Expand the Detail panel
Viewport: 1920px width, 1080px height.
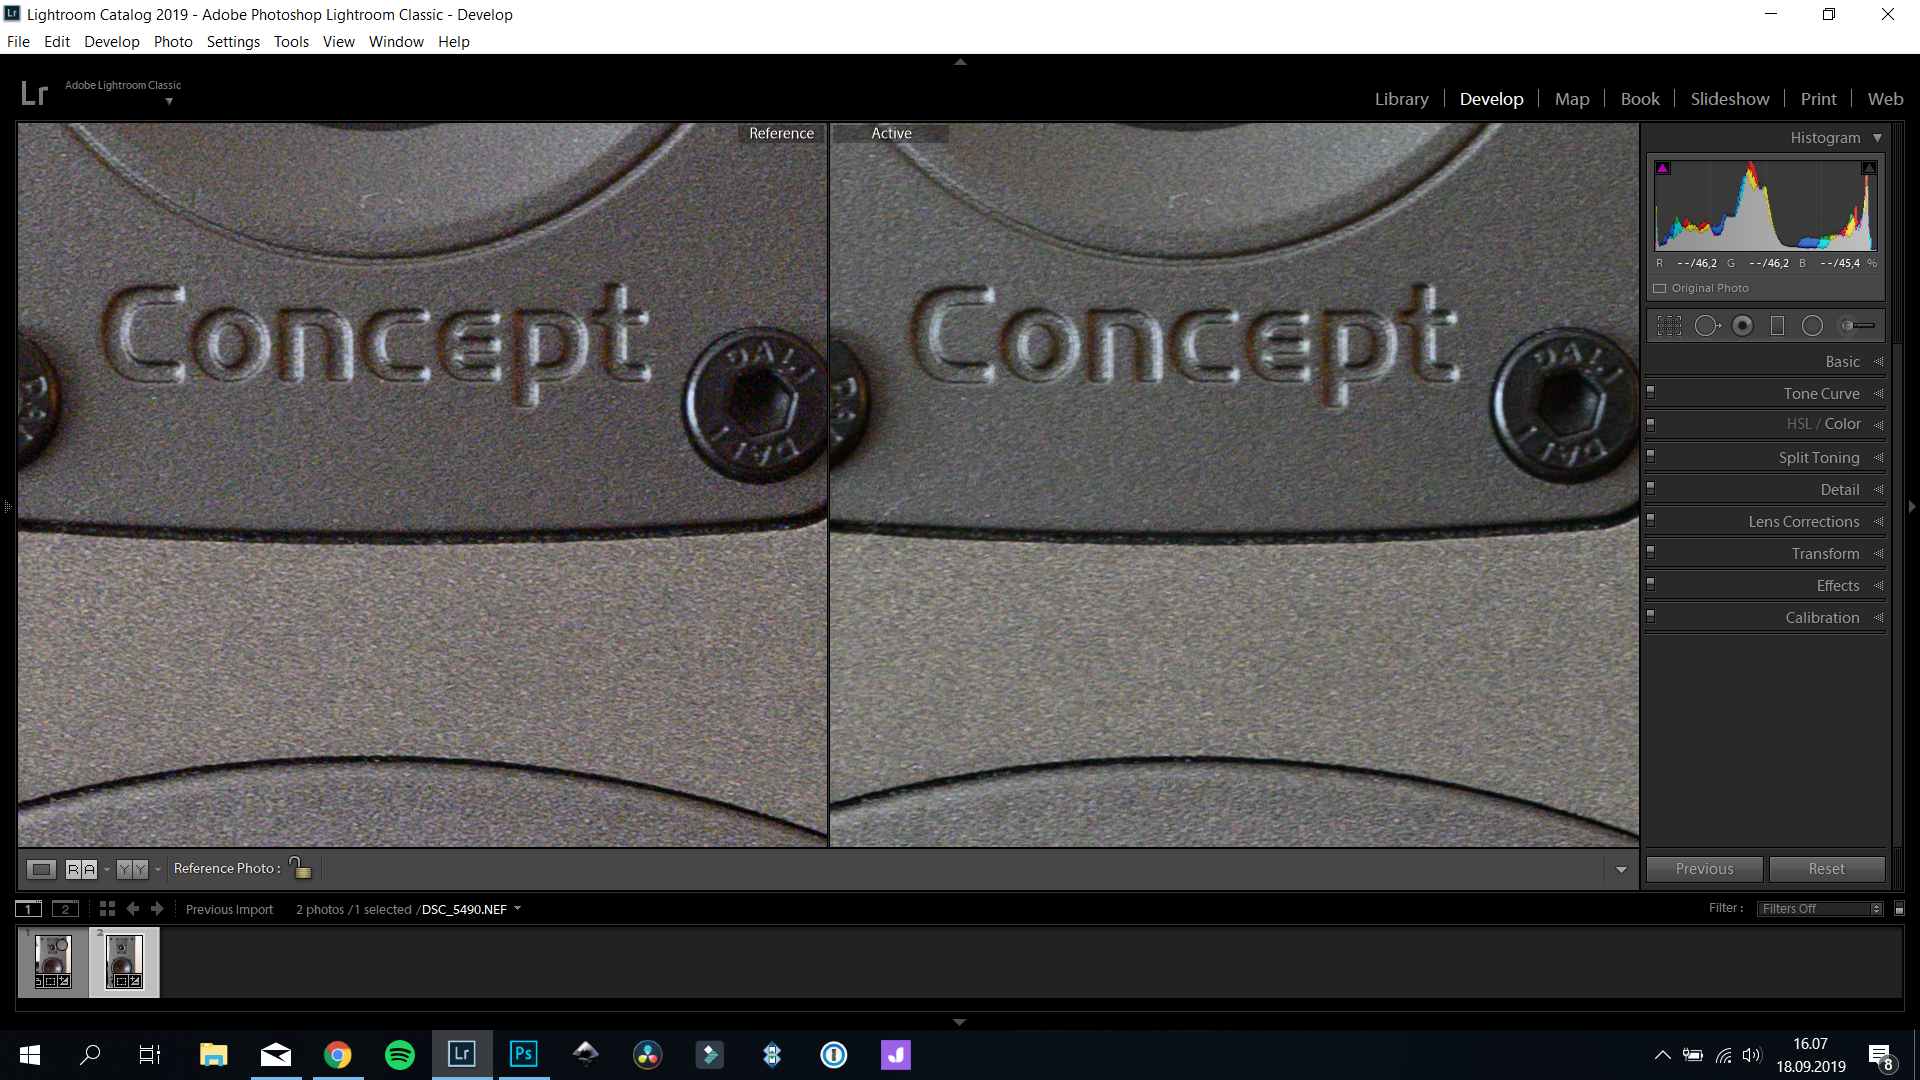pyautogui.click(x=1878, y=490)
